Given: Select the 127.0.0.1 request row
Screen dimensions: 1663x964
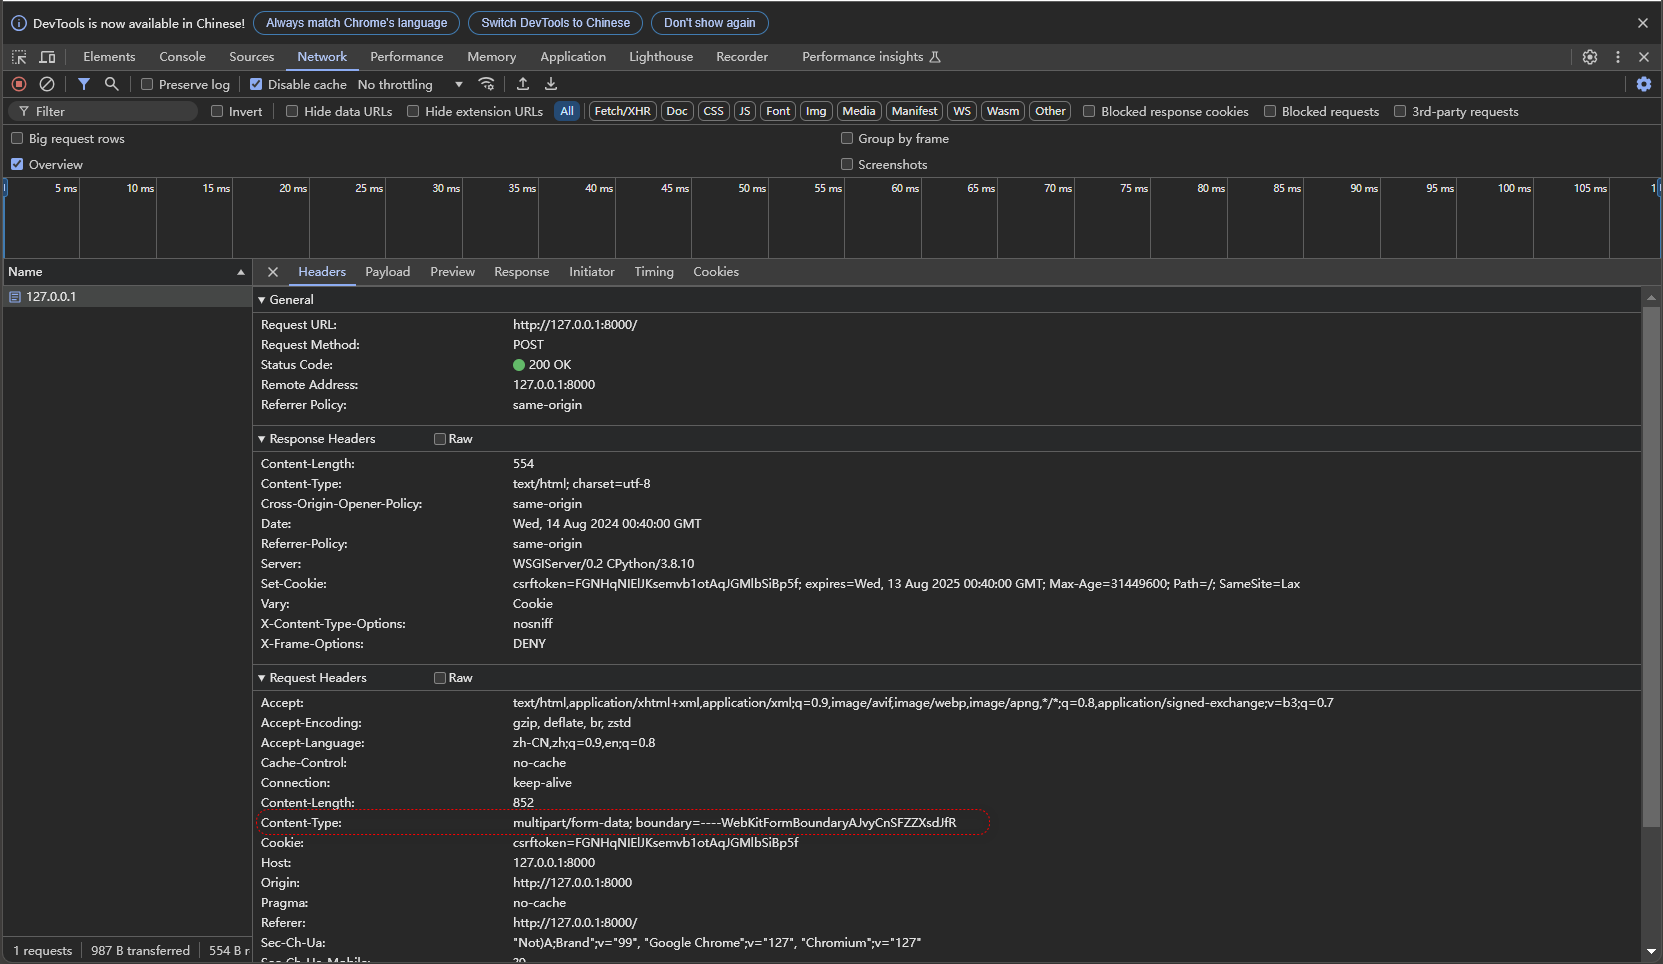Looking at the screenshot, I should (127, 297).
